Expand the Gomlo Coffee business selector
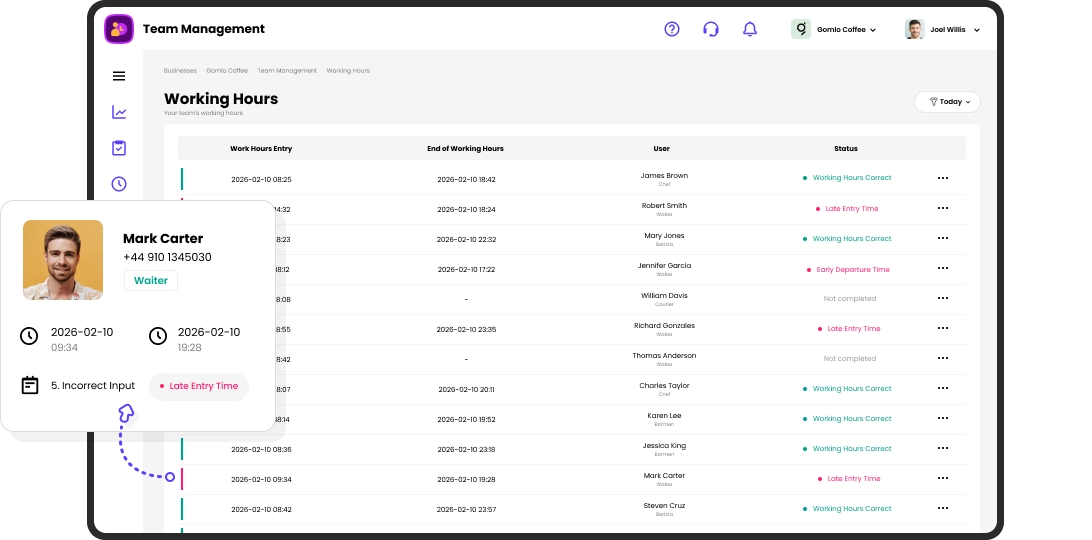This screenshot has width=1092, height=540. click(834, 30)
